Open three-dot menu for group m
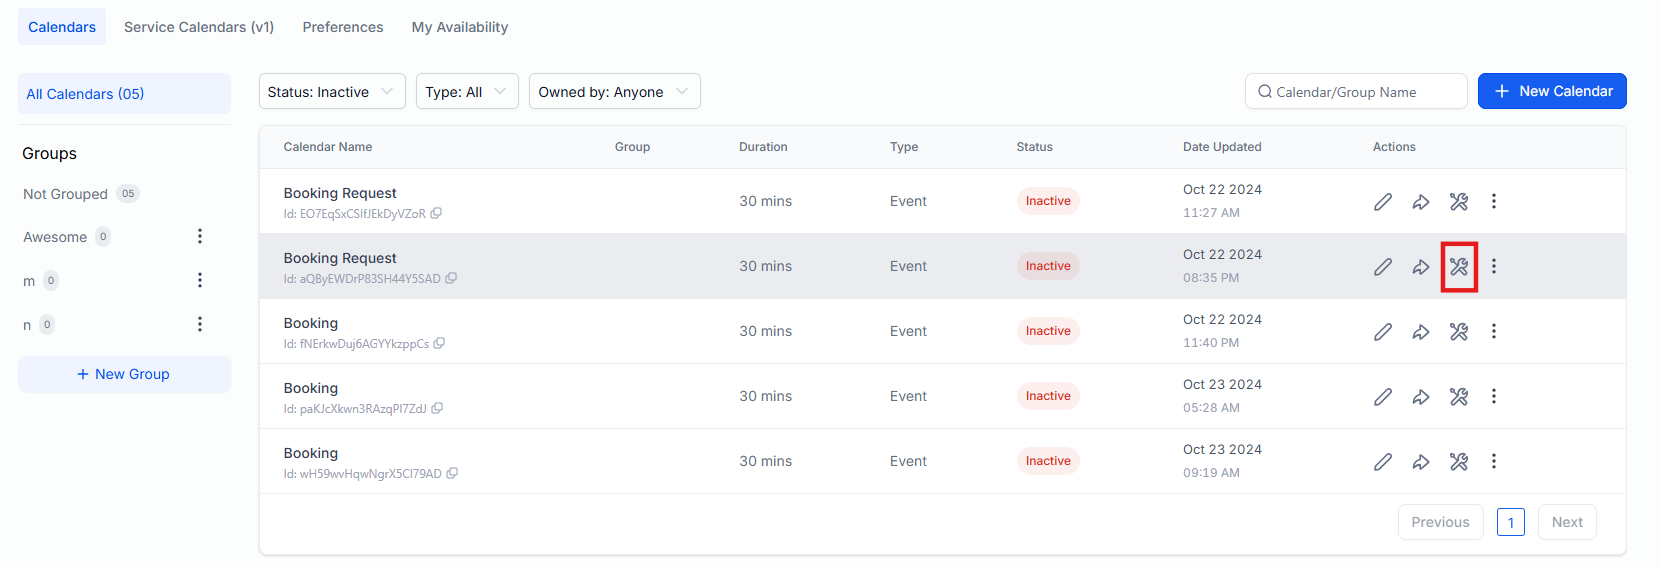Viewport: 1659px width, 567px height. coord(200,281)
